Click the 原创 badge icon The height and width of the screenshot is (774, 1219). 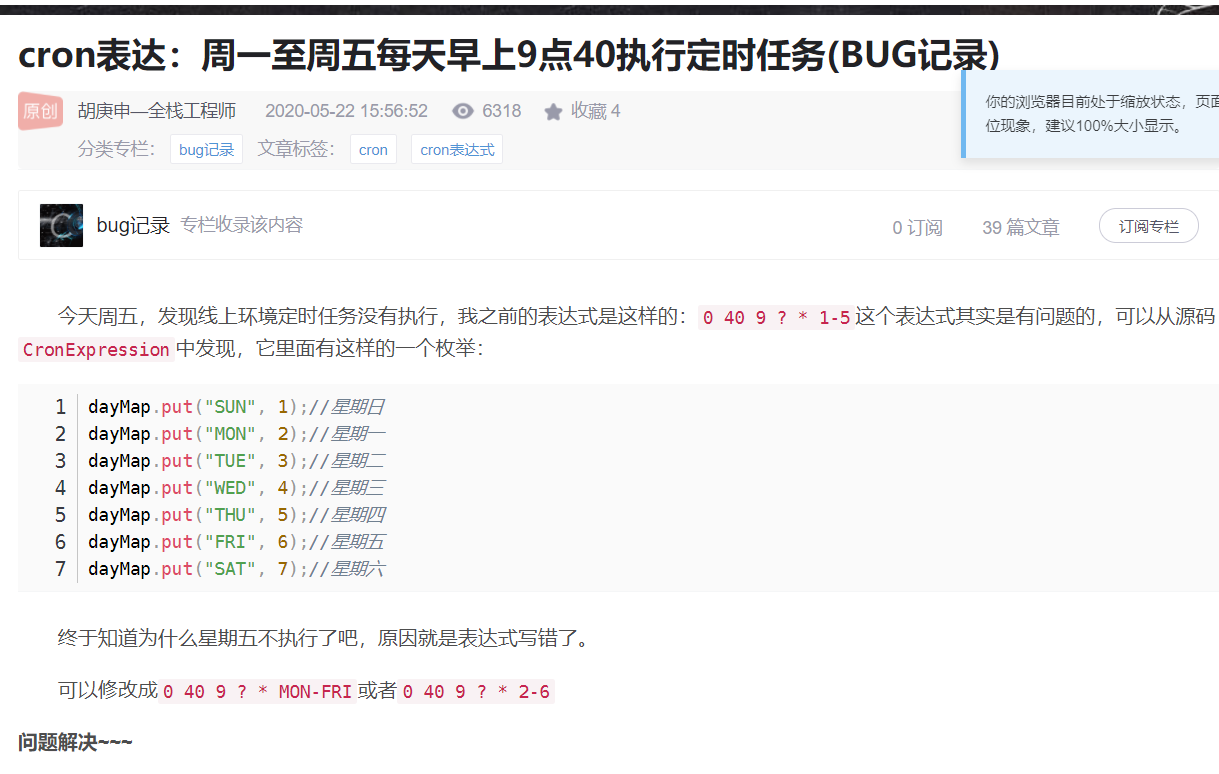pos(40,110)
